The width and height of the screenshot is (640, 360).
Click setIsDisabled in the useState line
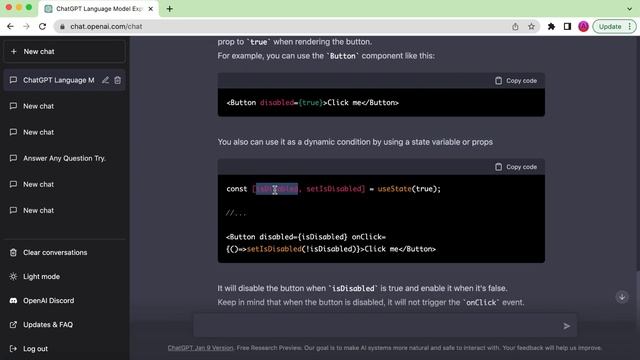[334, 189]
